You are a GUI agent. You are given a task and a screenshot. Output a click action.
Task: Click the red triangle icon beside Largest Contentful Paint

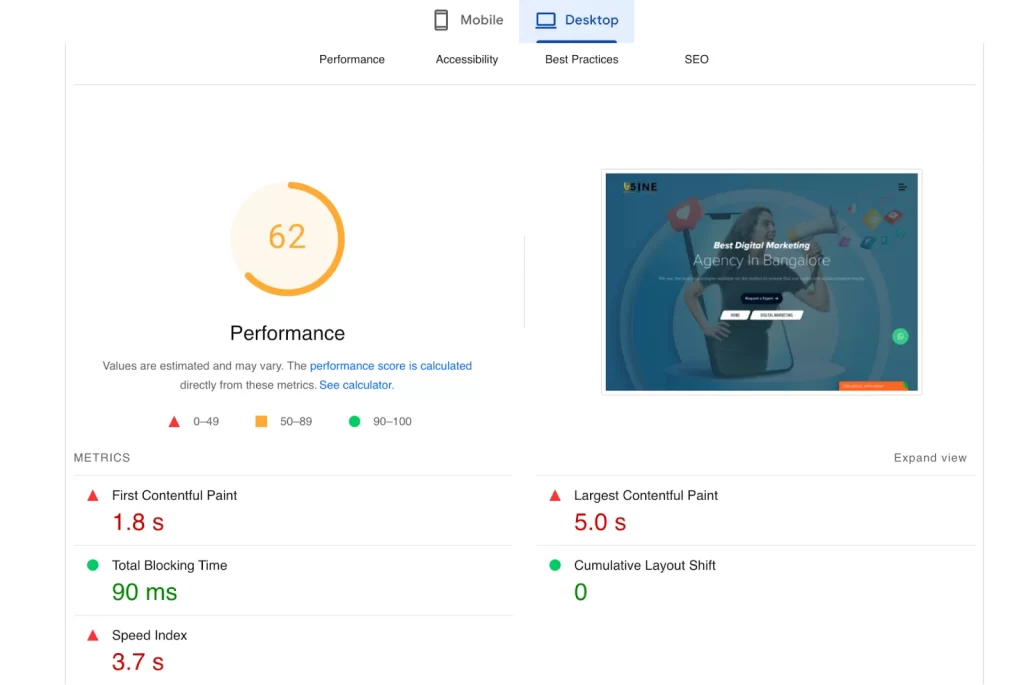555,494
